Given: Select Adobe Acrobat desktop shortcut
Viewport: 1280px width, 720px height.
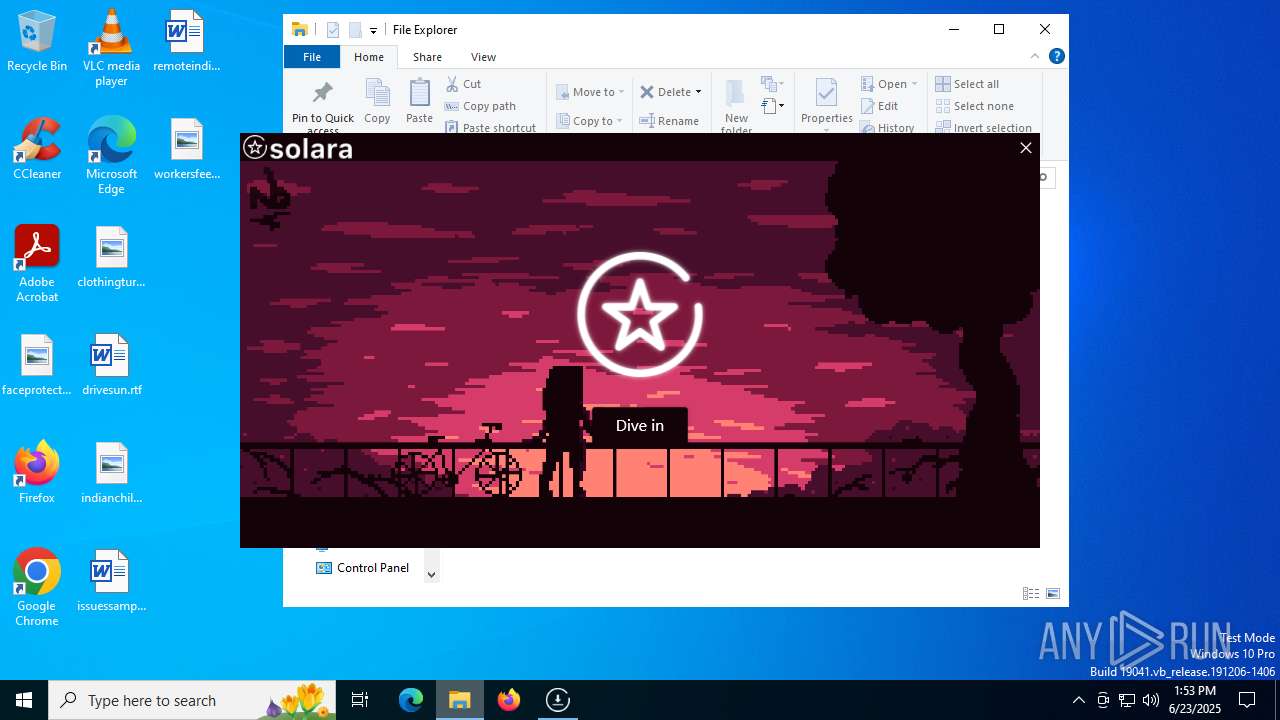Looking at the screenshot, I should (x=37, y=265).
